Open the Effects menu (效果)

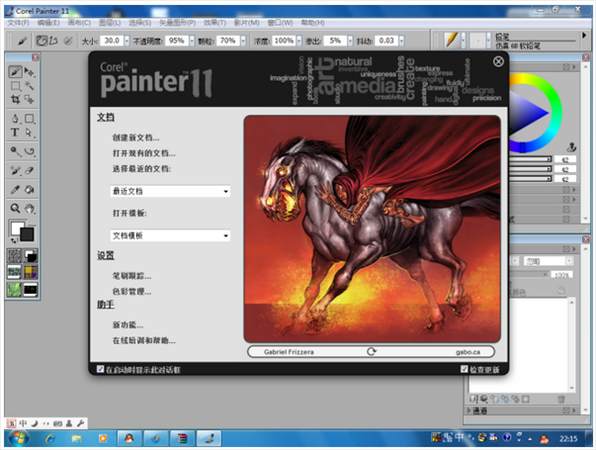215,23
